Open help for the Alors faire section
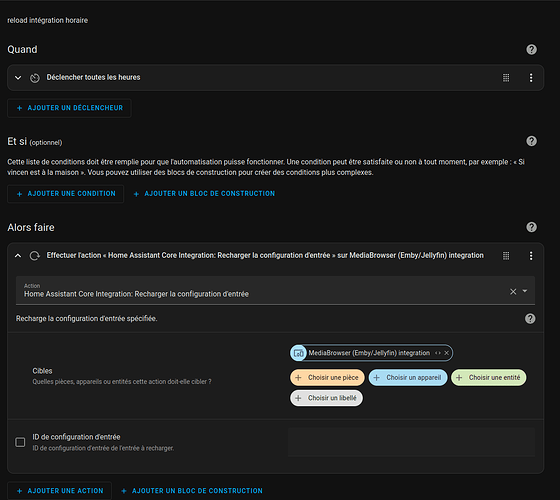Viewport: 560px width, 500px height. point(531,227)
